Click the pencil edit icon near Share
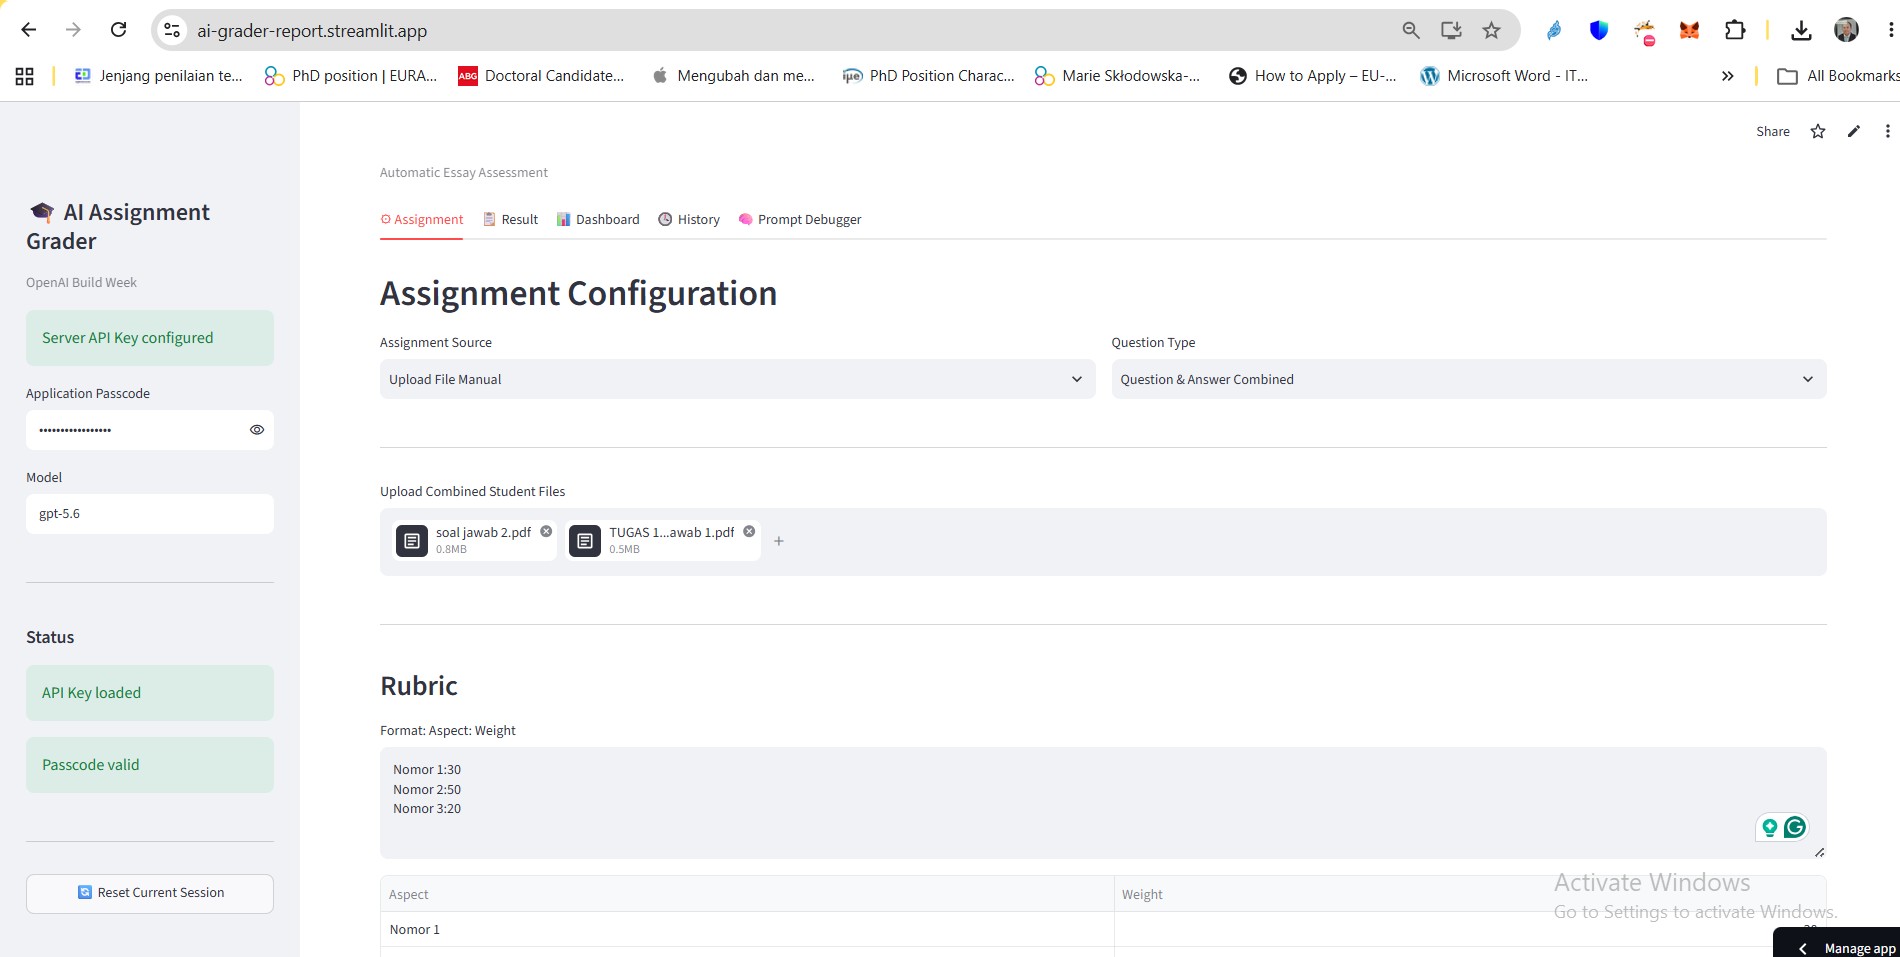 1853,131
